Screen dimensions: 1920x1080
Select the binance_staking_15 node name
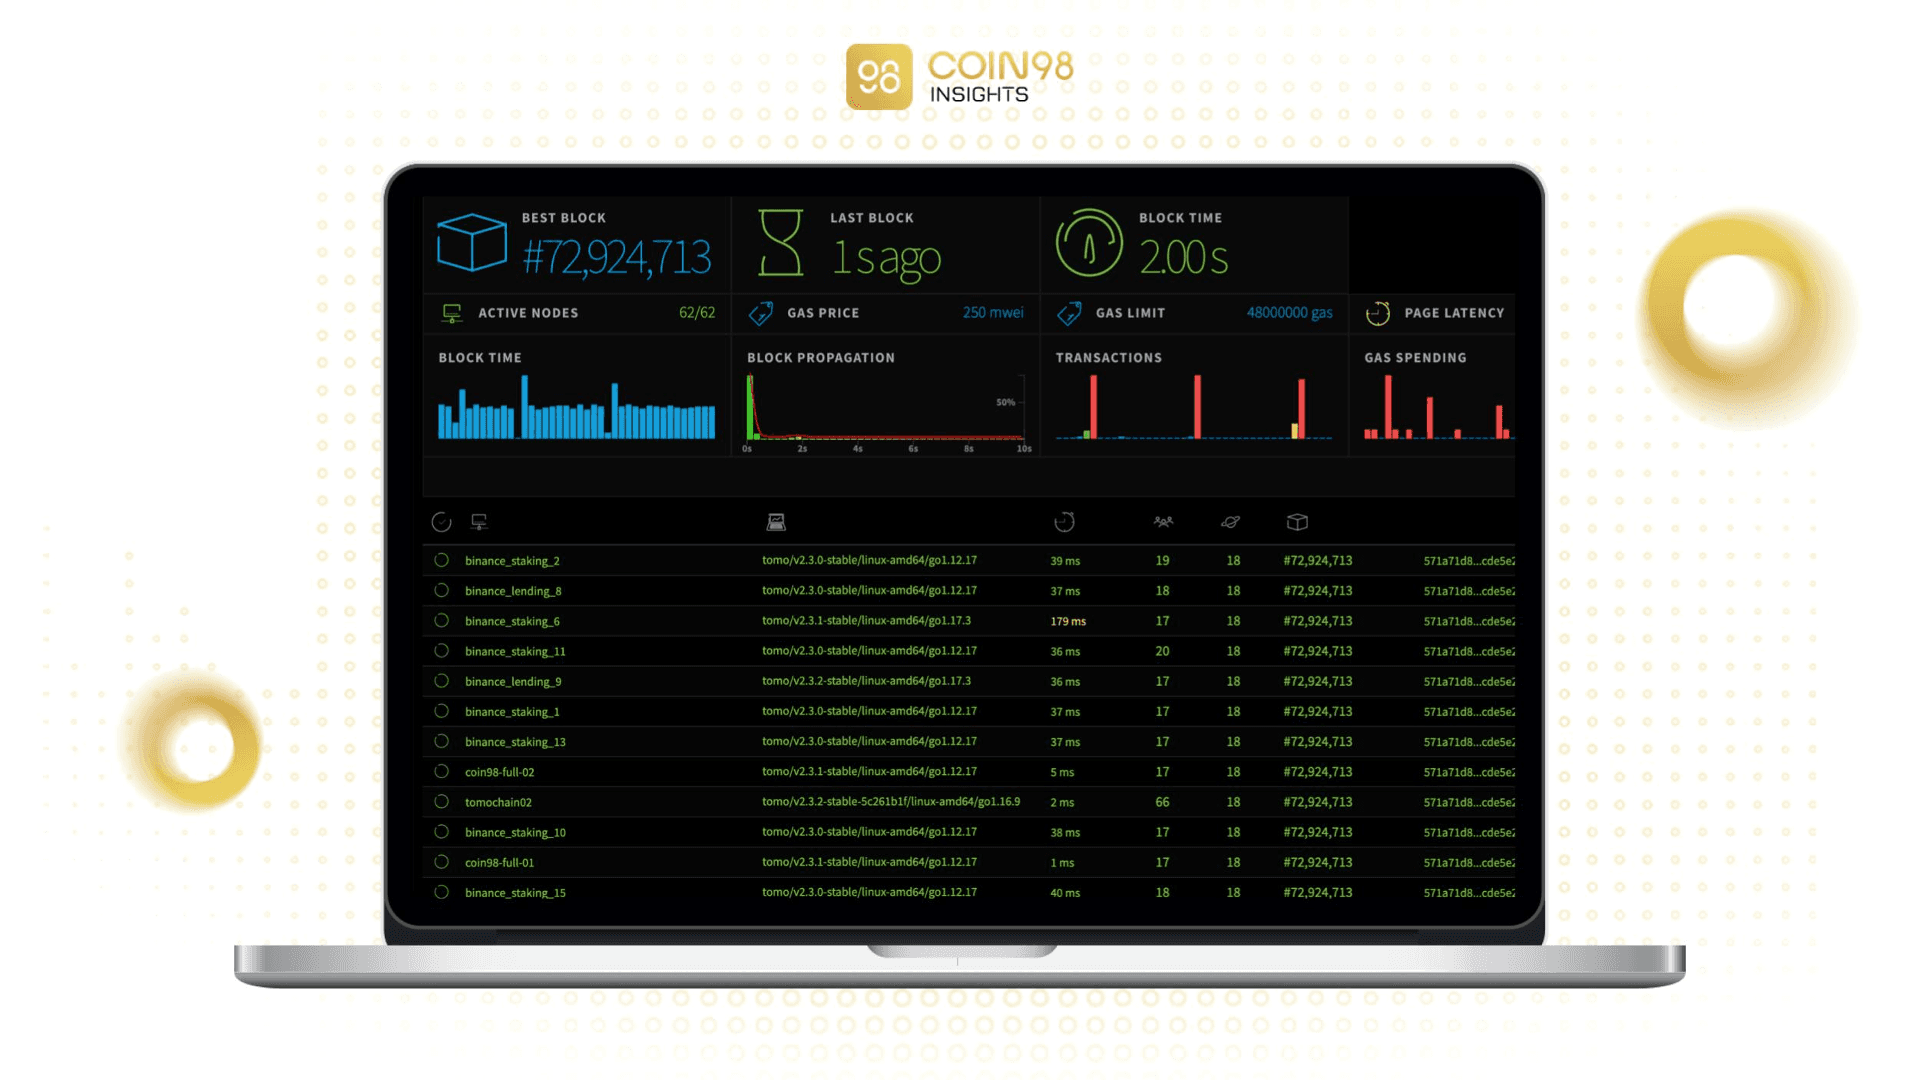click(x=515, y=893)
